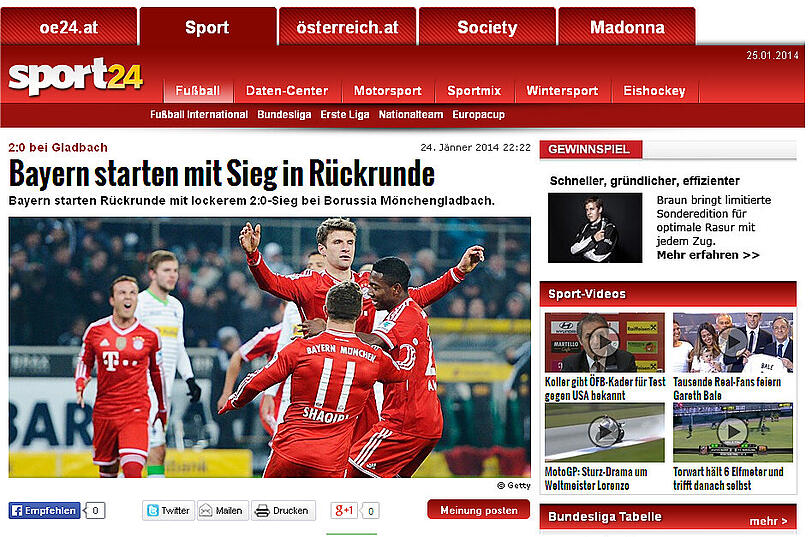The image size is (812, 537).
Task: Click the 2:0 bei Gladbach kicker text
Action: 58,148
